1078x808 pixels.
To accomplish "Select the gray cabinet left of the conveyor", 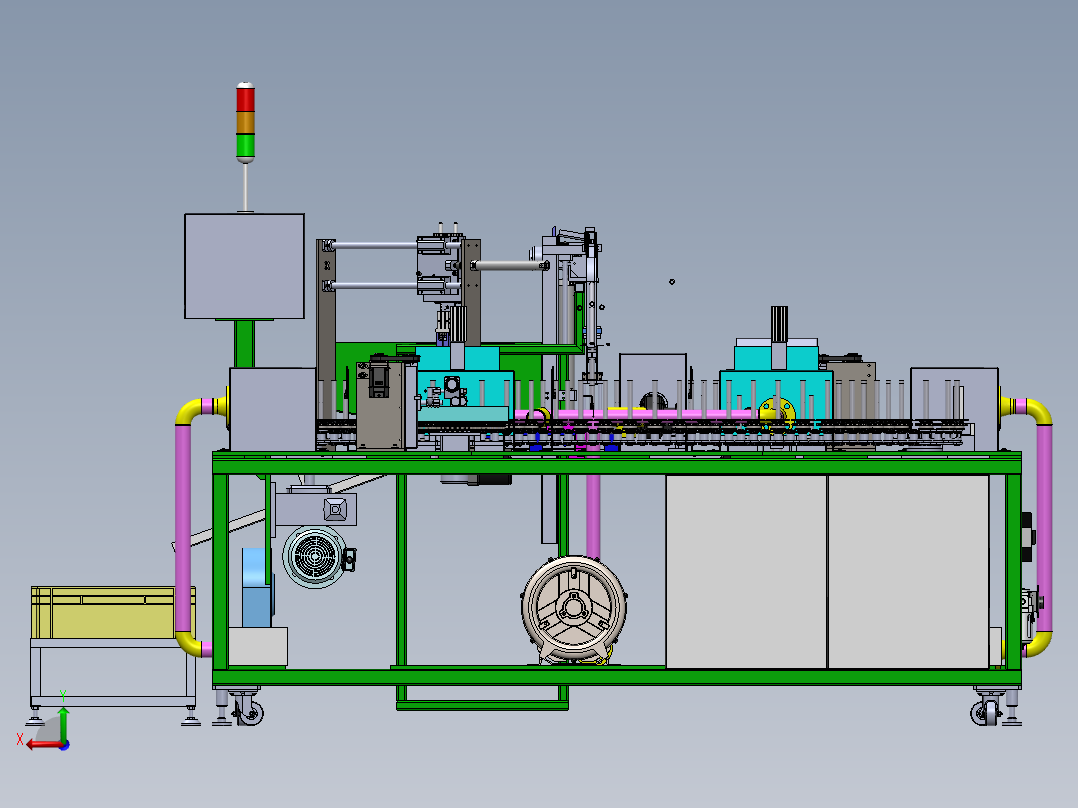I will pyautogui.click(x=272, y=410).
